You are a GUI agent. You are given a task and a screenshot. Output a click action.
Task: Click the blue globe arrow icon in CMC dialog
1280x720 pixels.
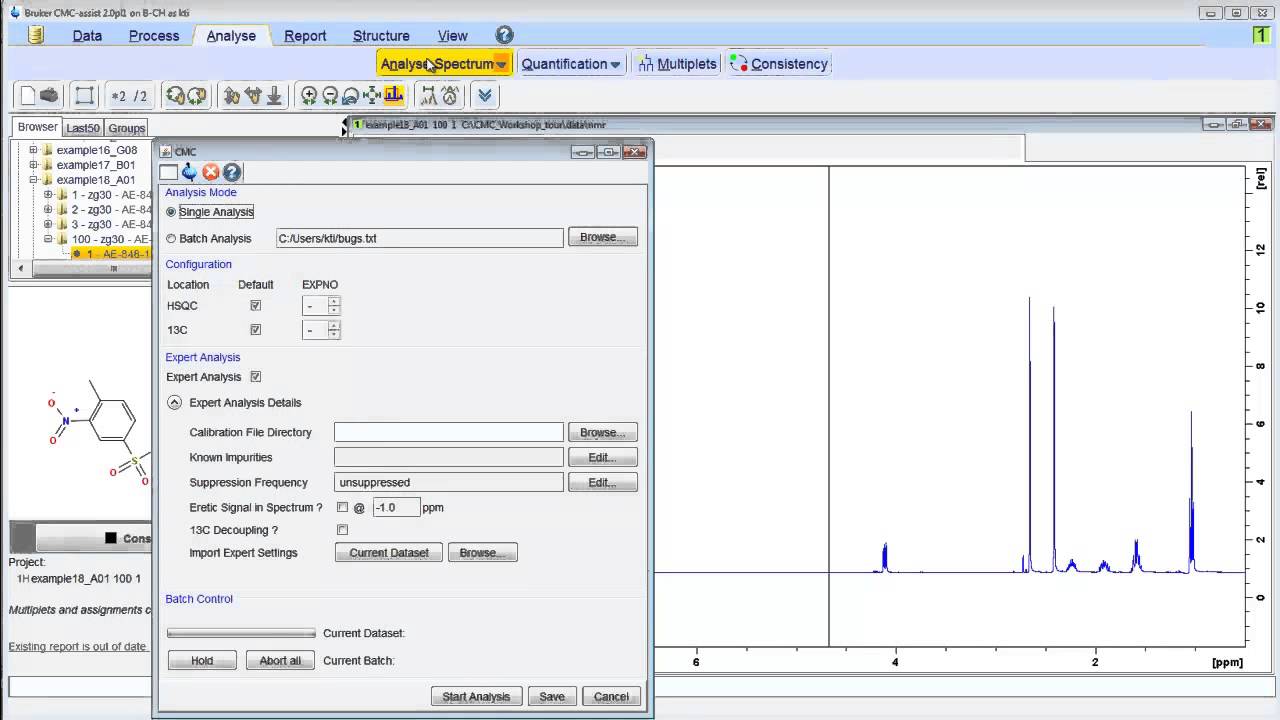coord(190,172)
